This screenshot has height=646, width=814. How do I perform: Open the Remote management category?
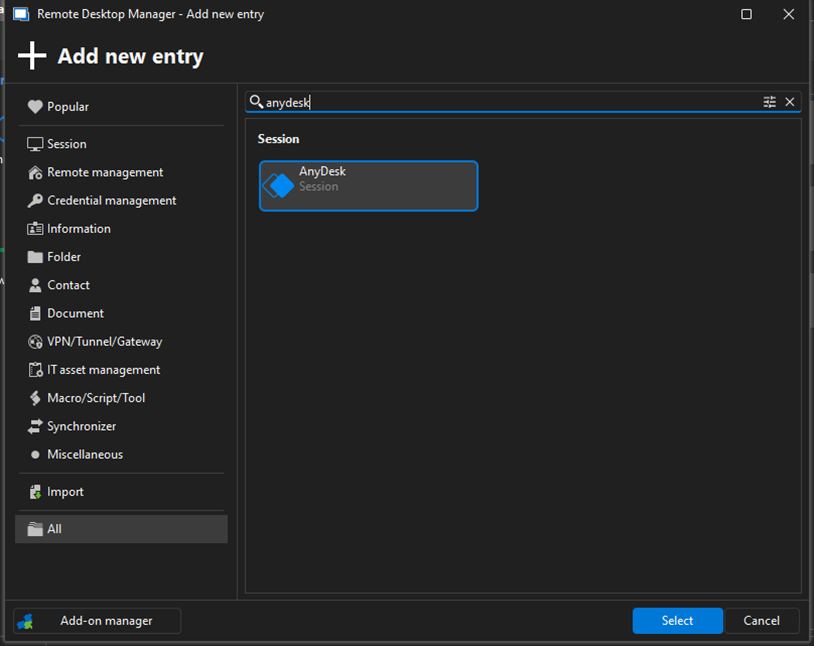click(x=105, y=172)
